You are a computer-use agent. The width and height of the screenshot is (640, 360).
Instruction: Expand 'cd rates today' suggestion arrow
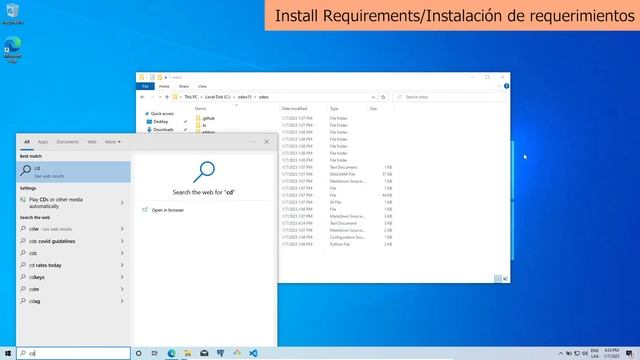[x=122, y=265]
